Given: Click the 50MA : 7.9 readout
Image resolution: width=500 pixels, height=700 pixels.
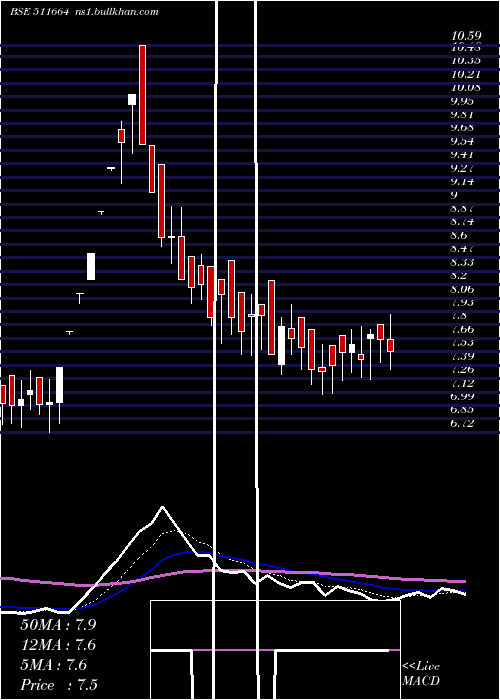Looking at the screenshot, I should 58,625.
